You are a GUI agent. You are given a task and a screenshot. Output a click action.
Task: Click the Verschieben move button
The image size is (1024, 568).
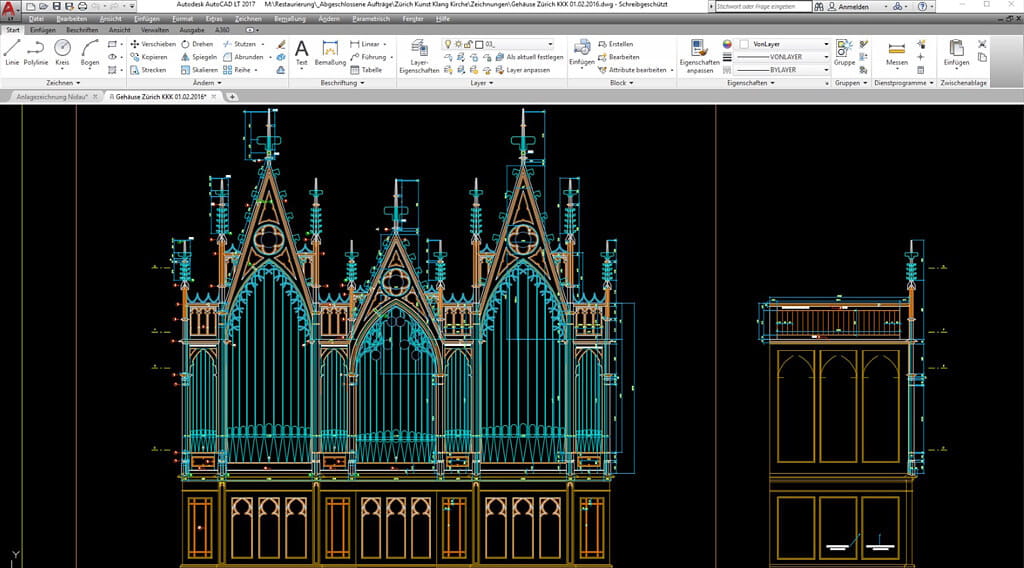point(153,44)
